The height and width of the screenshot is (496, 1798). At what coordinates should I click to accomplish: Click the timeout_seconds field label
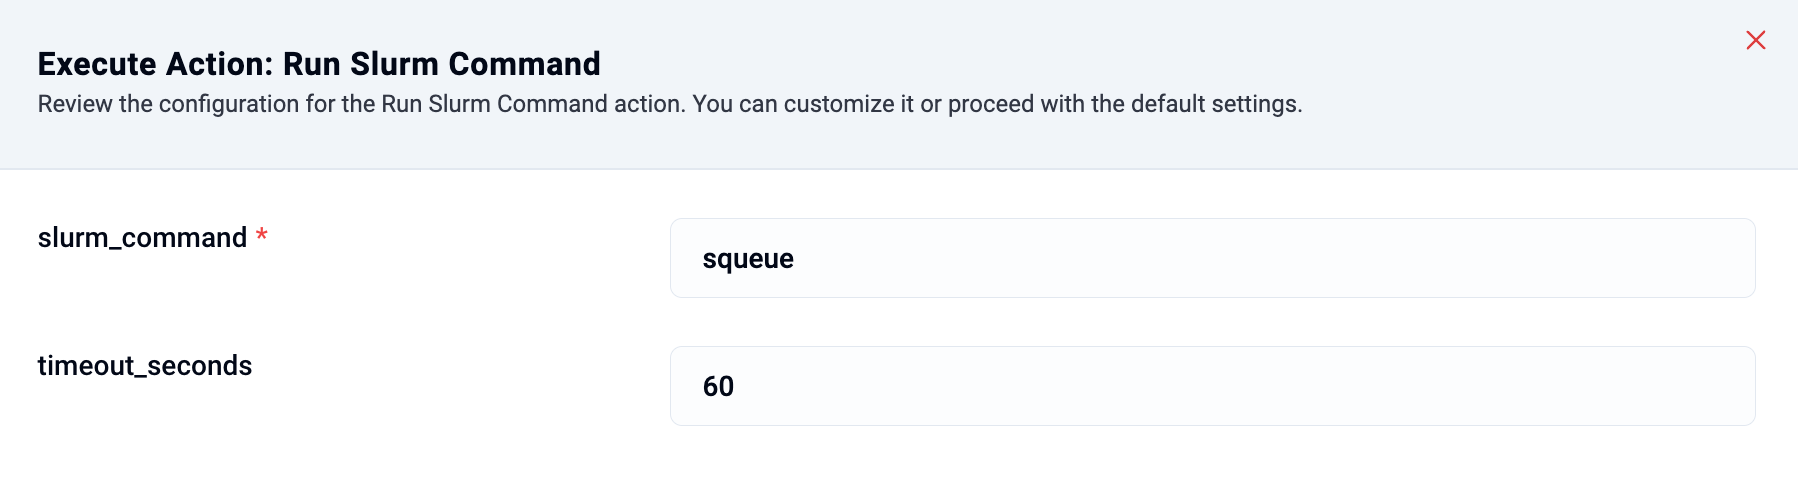145,366
